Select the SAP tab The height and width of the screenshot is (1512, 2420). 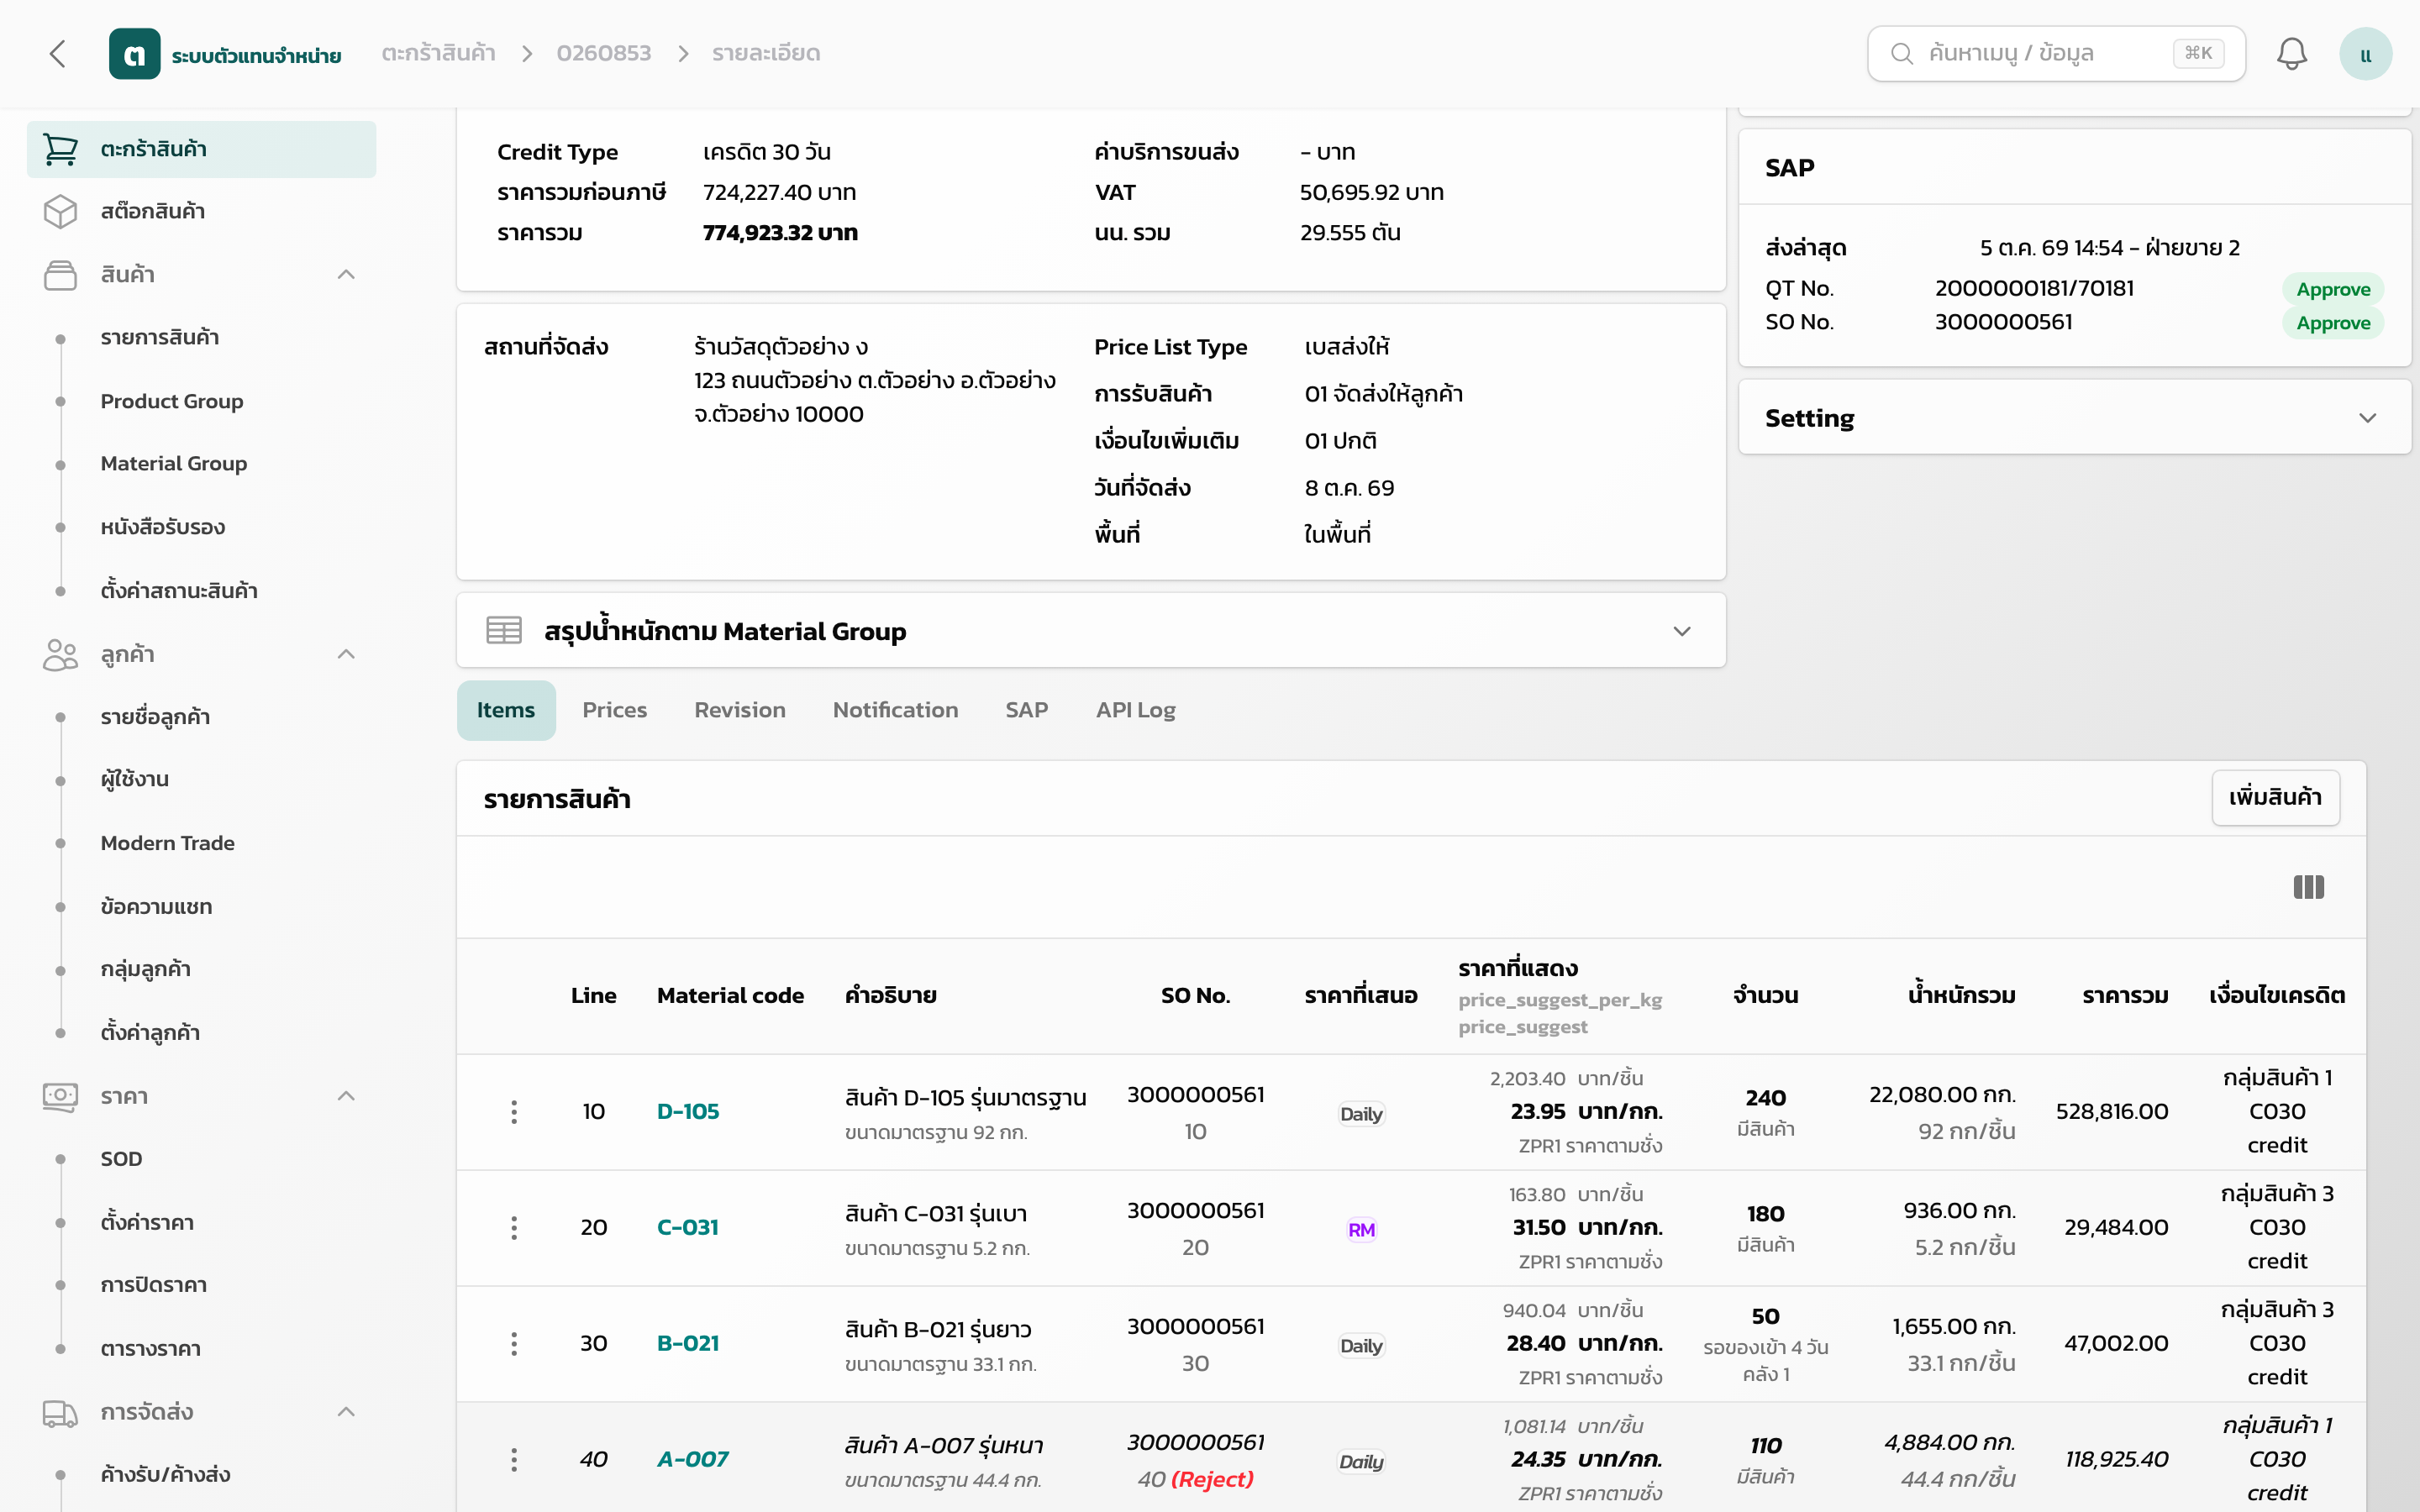(1026, 710)
